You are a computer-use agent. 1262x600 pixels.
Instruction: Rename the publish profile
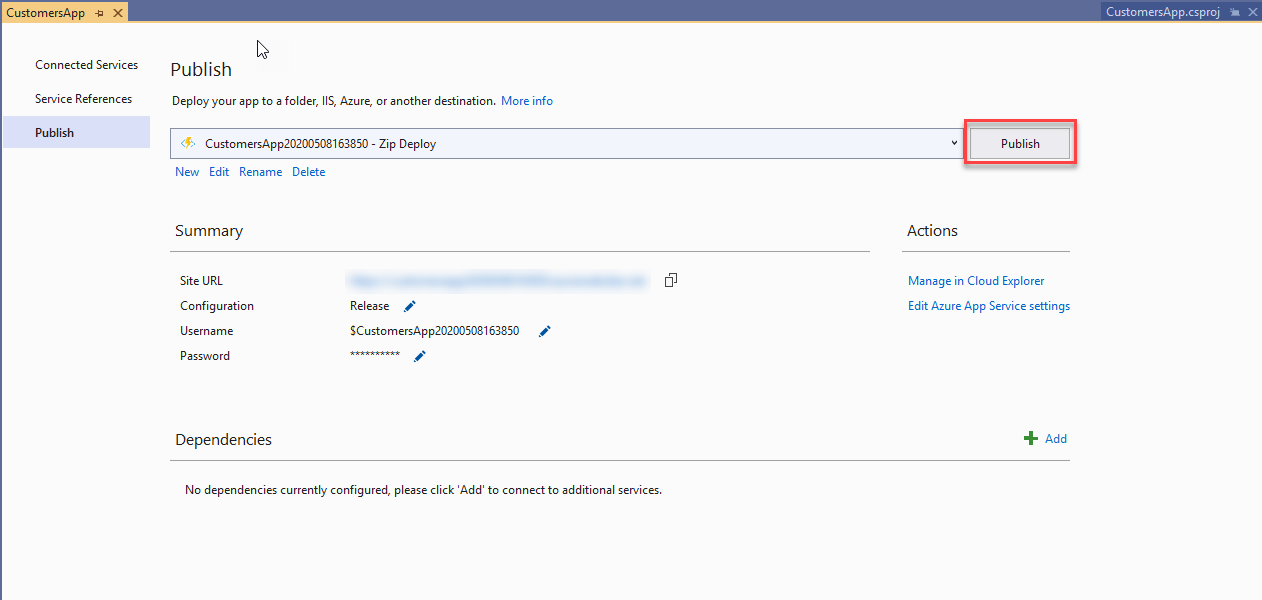pos(260,172)
